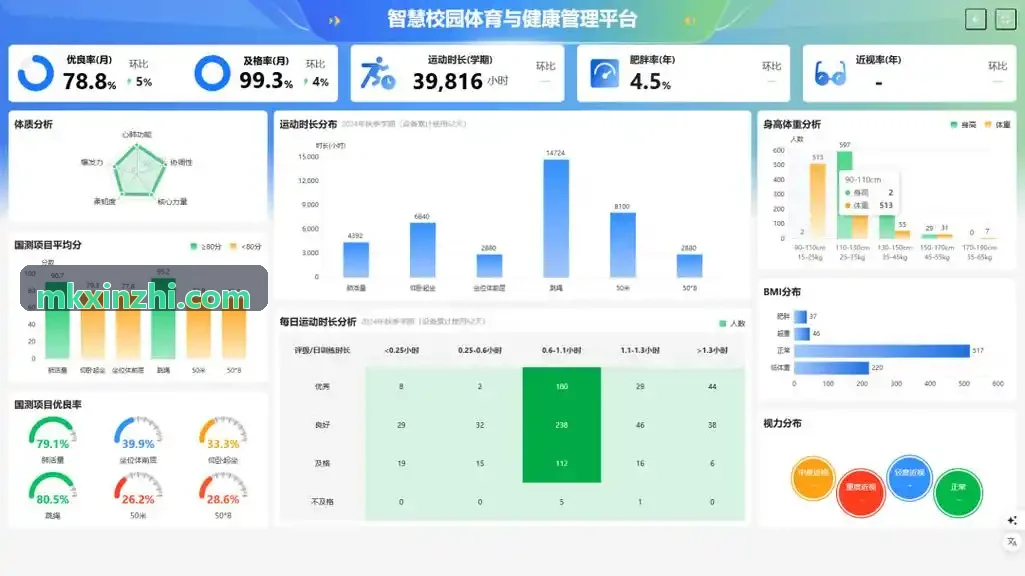Click the 99.3% pass rate value
This screenshot has height=576, width=1025.
pyautogui.click(x=266, y=81)
